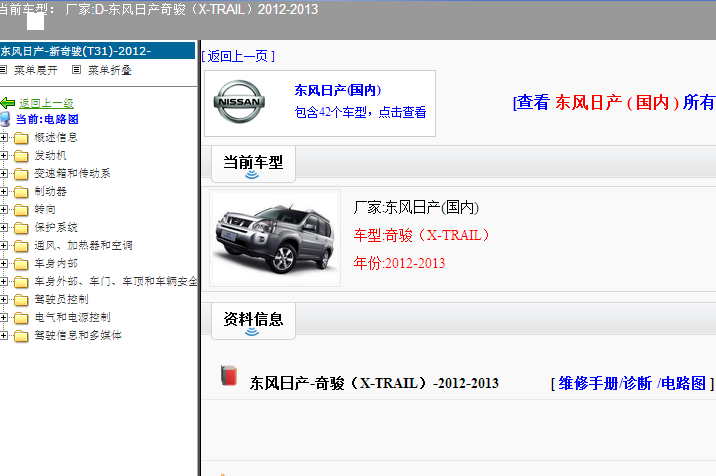Expand the 电气和电源控制 tree node
The image size is (716, 476).
4,317
